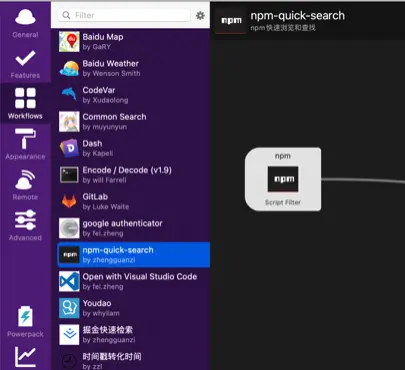Viewport: 405px width, 370px height.
Task: Click the Encode / Decode terminal icon
Action: [69, 175]
